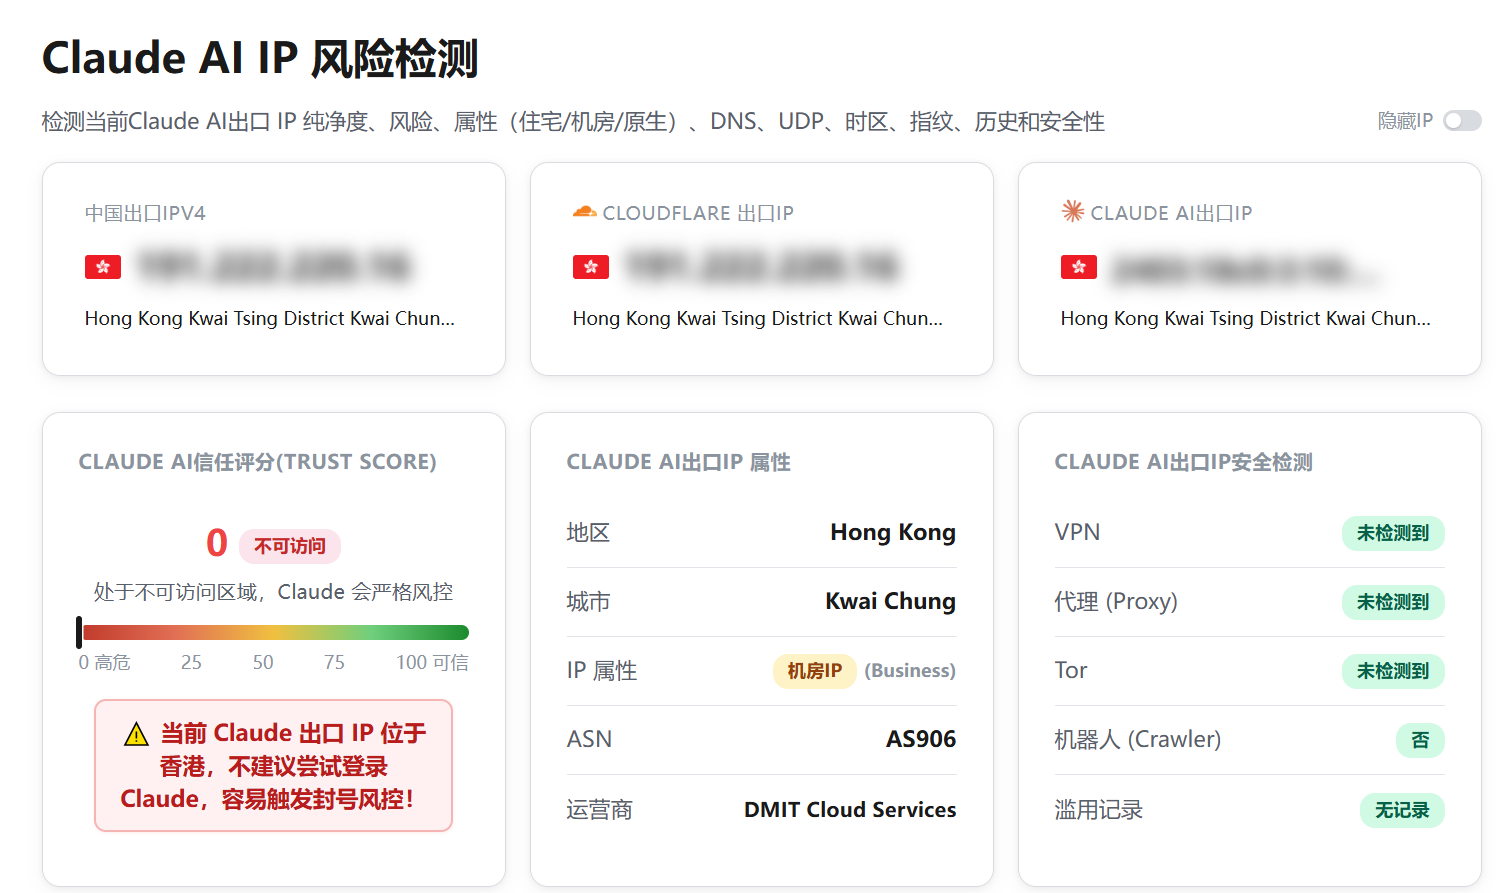
Task: Click the warning triangle icon in alert box
Action: pyautogui.click(x=136, y=735)
